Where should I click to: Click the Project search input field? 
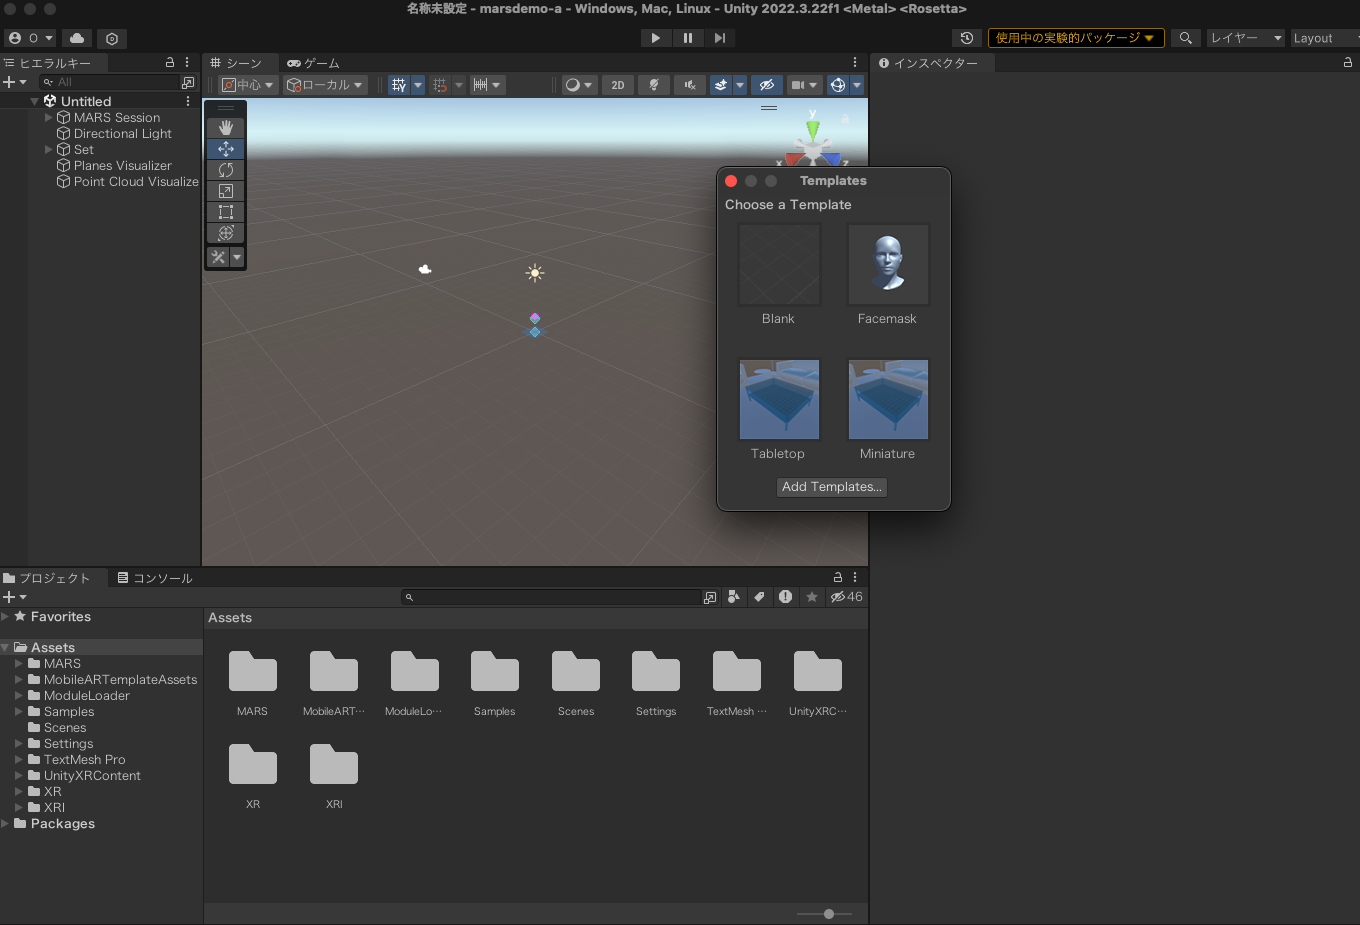[552, 597]
